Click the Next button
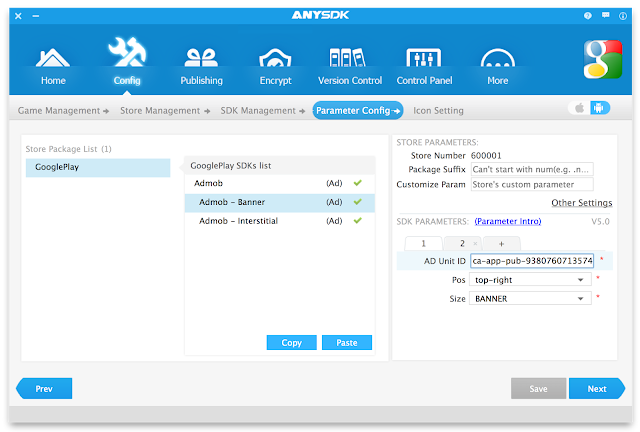Screen dimensions: 640x432 [597, 389]
